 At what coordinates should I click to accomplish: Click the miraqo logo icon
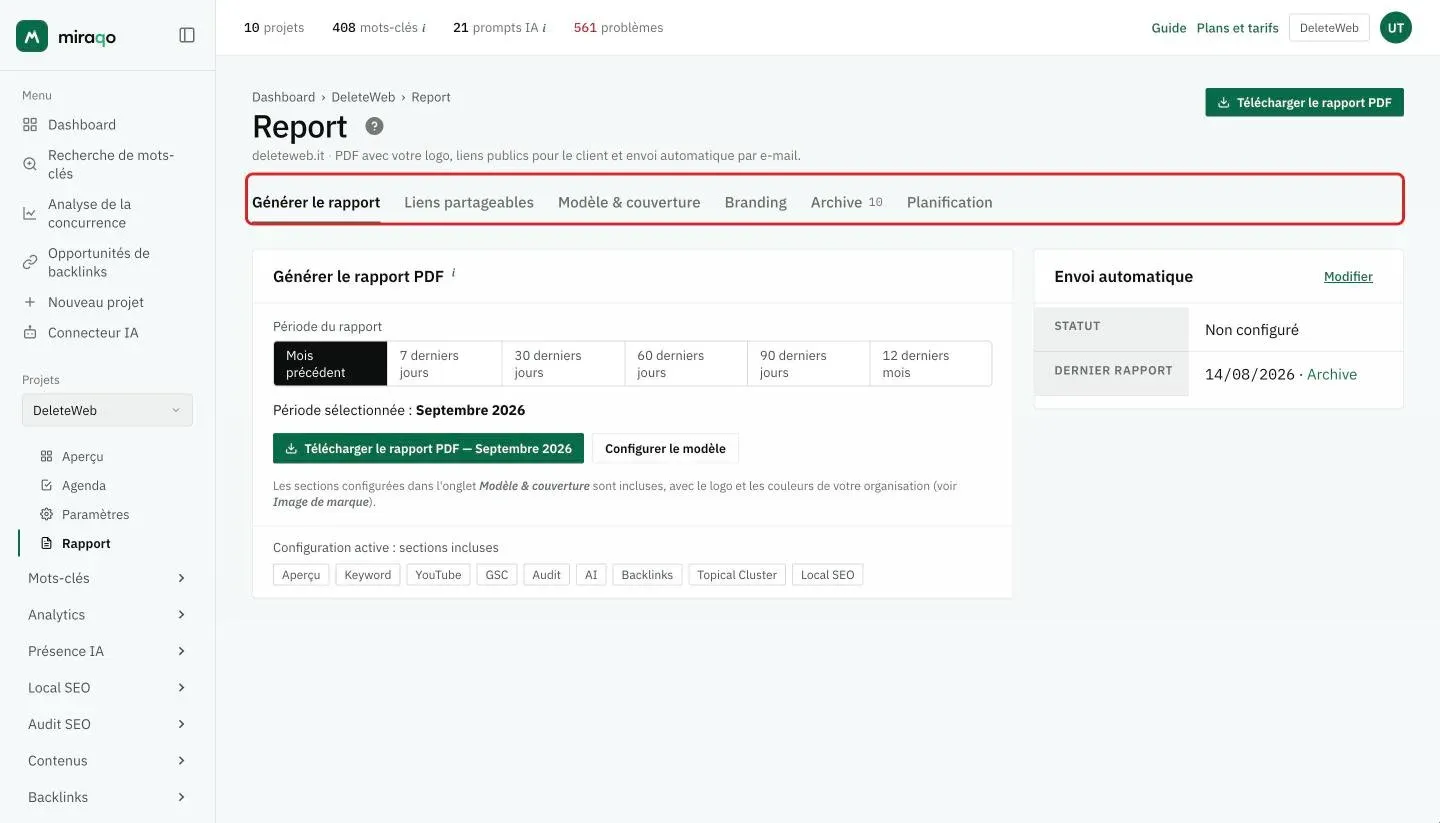(x=32, y=36)
